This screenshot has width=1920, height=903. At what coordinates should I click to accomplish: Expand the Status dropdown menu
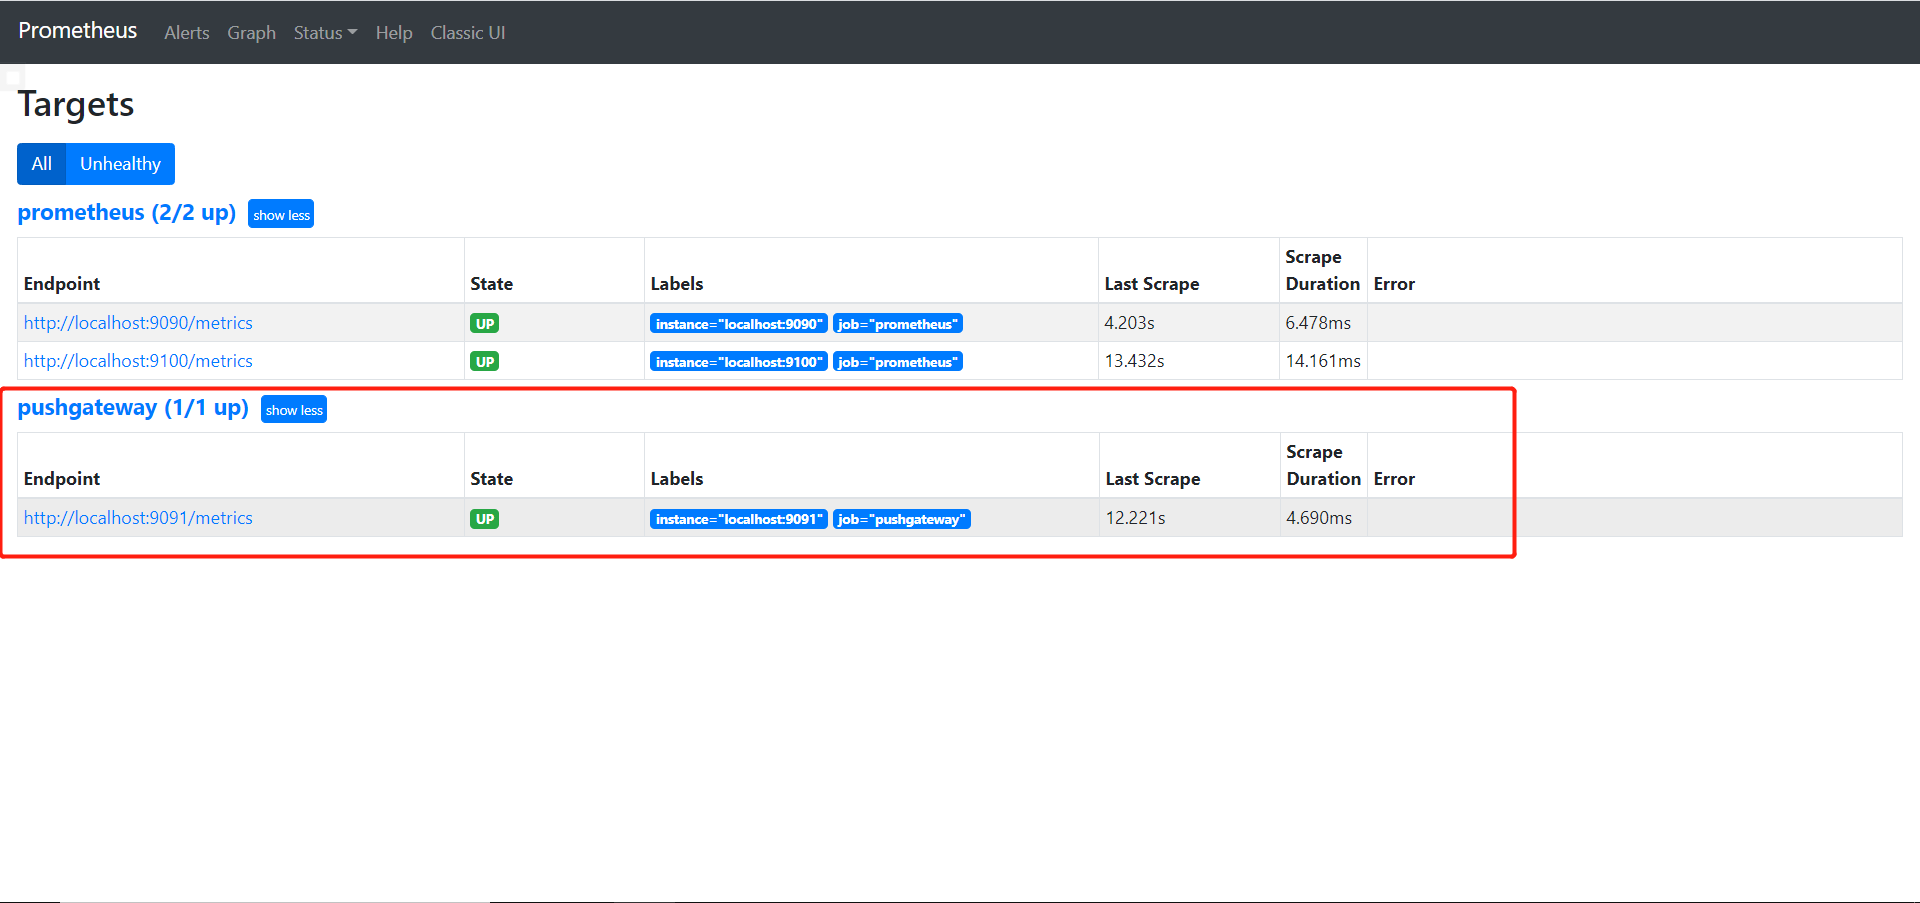(x=325, y=33)
